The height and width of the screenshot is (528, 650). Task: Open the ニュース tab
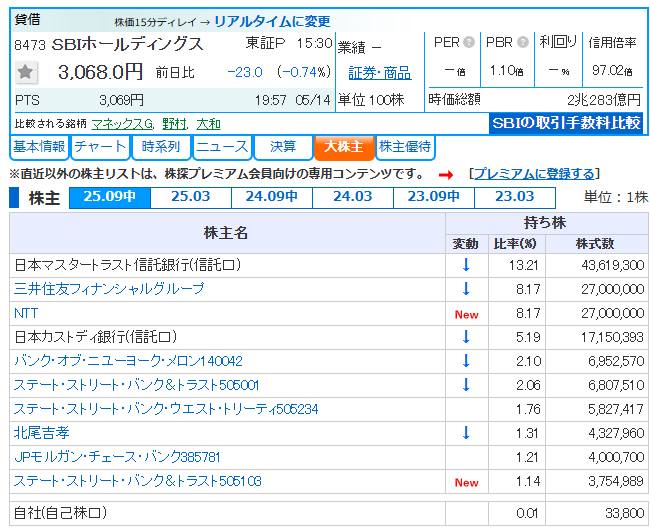pyautogui.click(x=222, y=147)
